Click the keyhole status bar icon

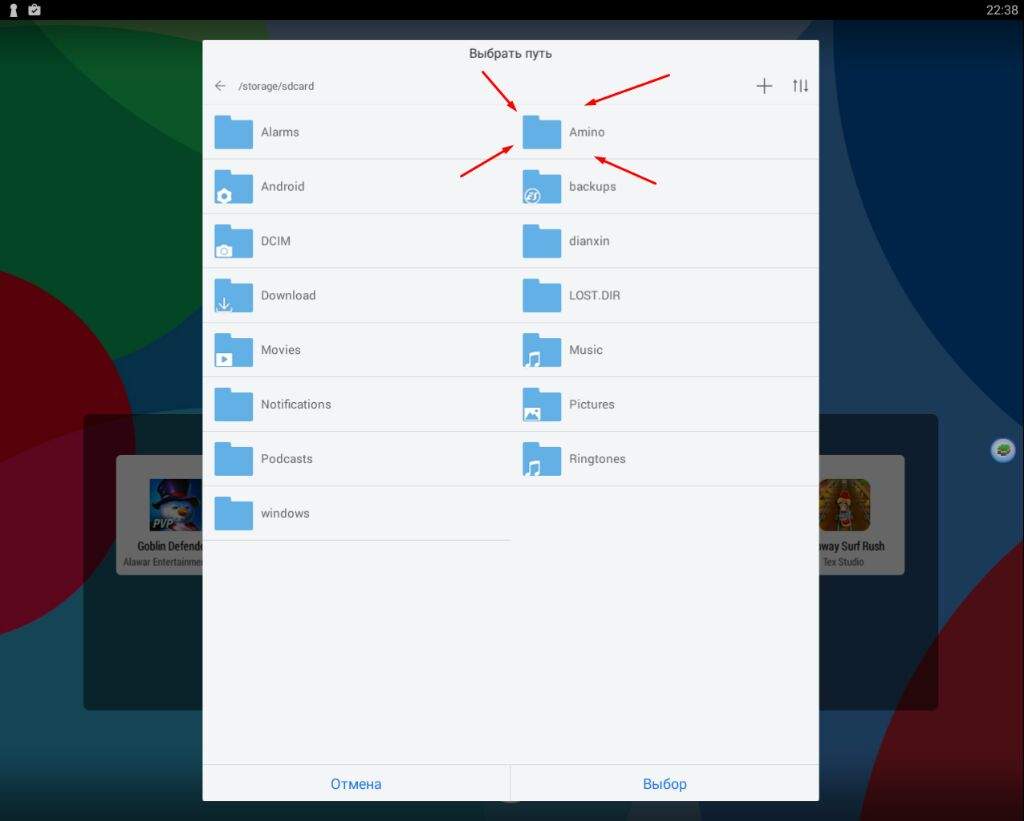(x=13, y=10)
